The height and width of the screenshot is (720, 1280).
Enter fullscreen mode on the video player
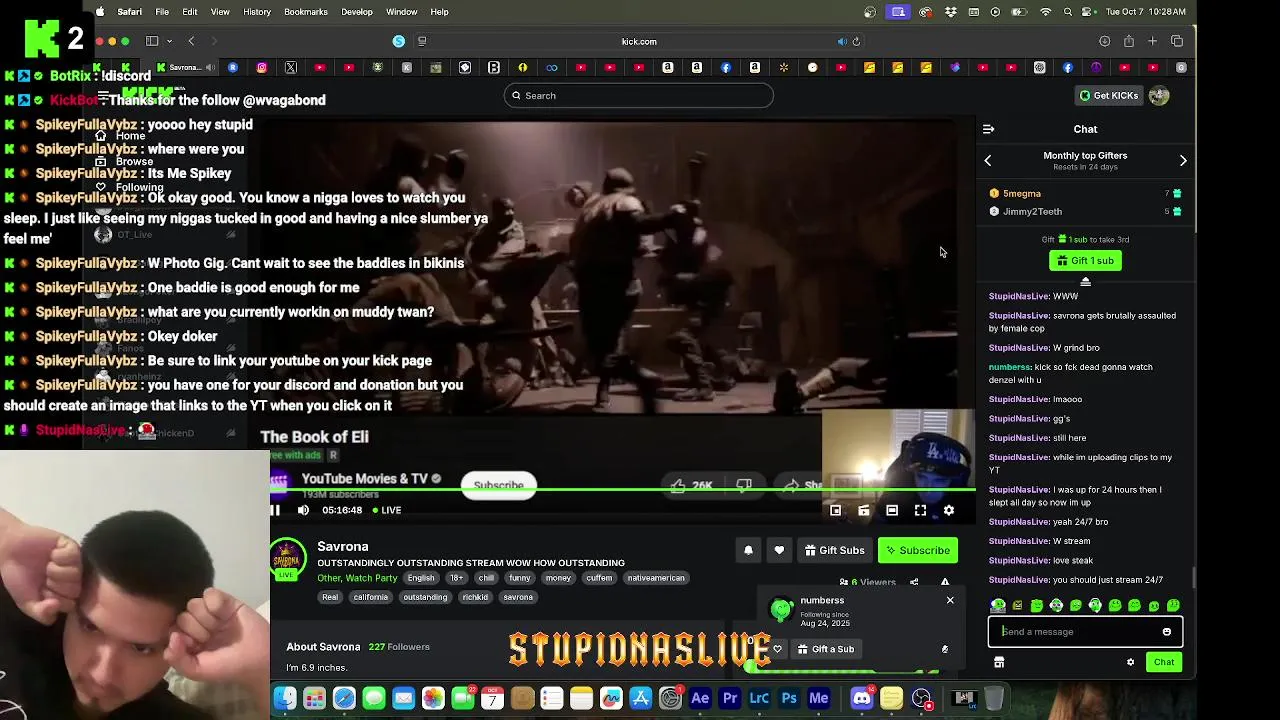pyautogui.click(x=920, y=510)
